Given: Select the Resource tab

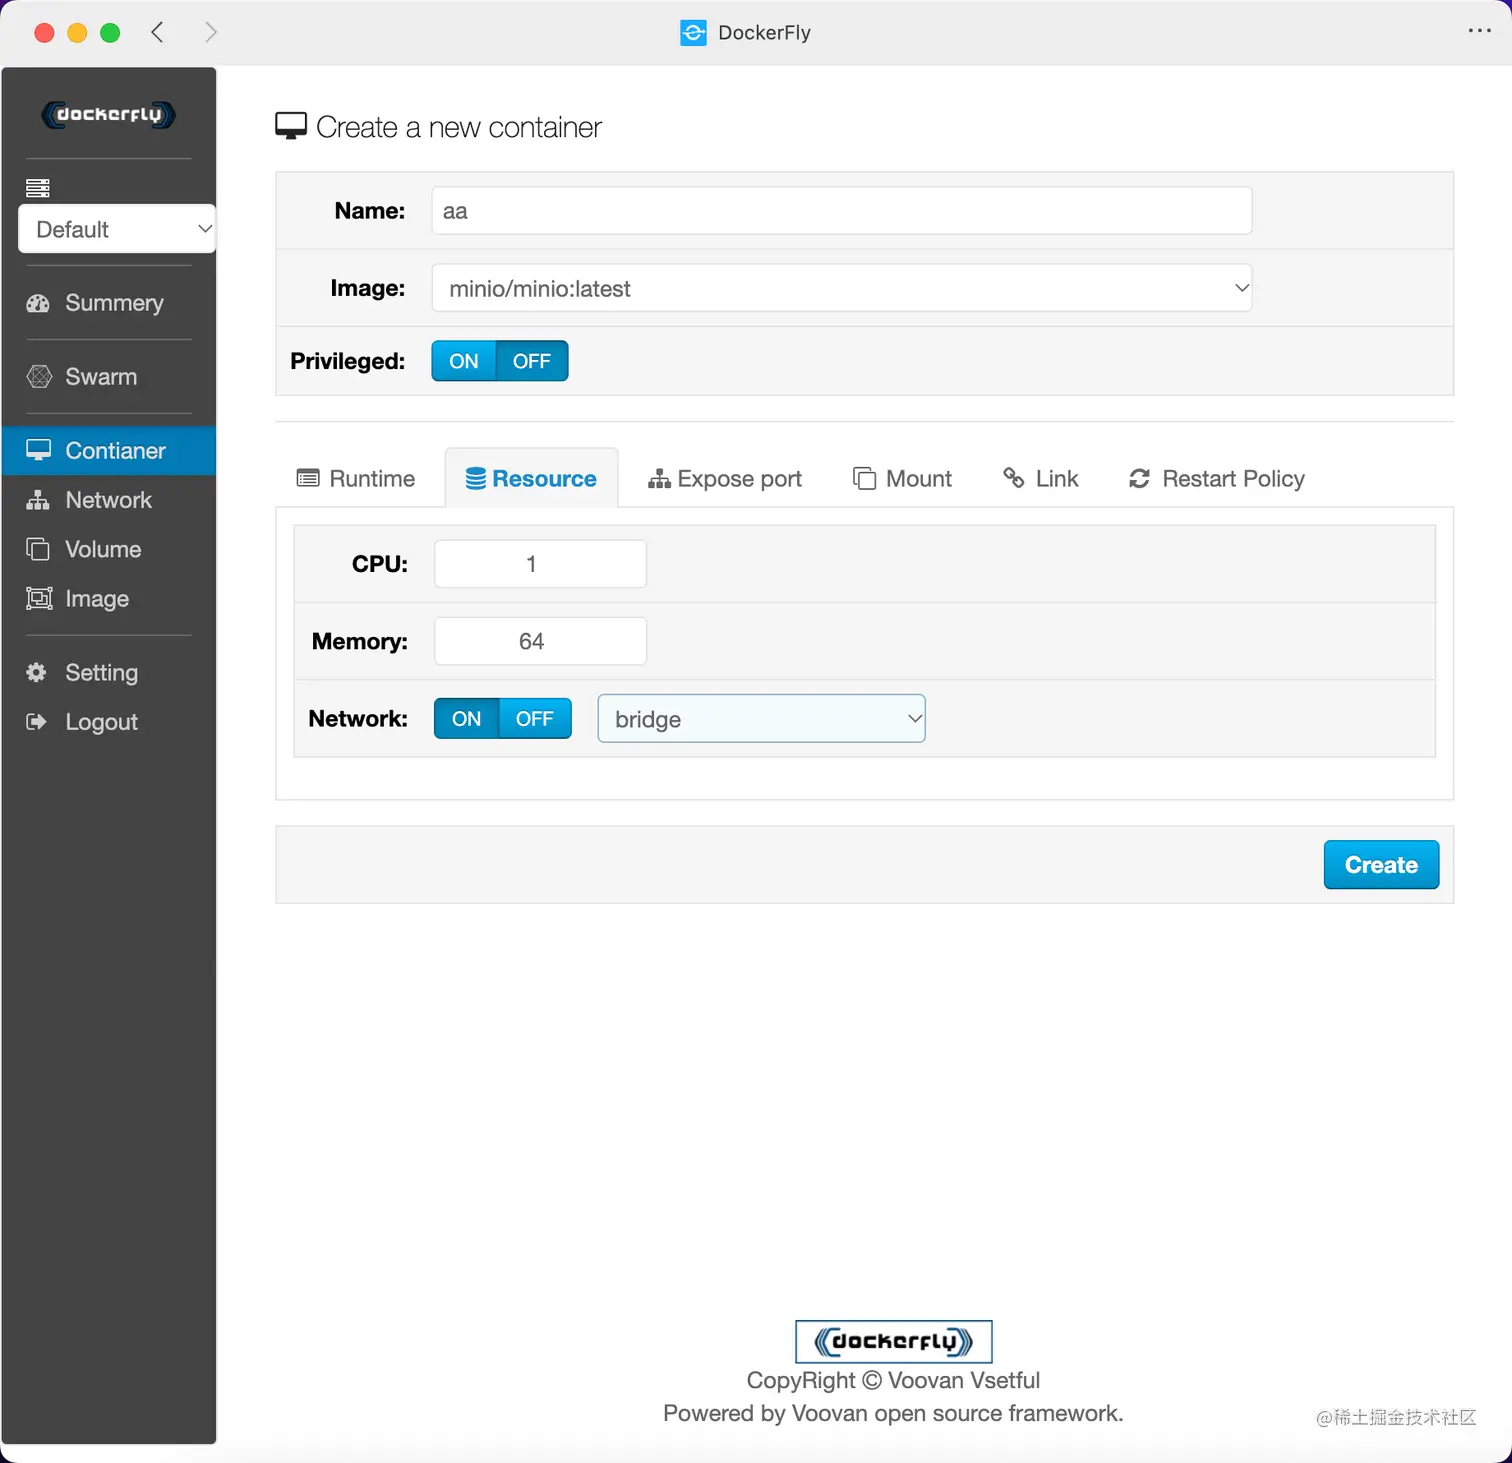Looking at the screenshot, I should [531, 479].
